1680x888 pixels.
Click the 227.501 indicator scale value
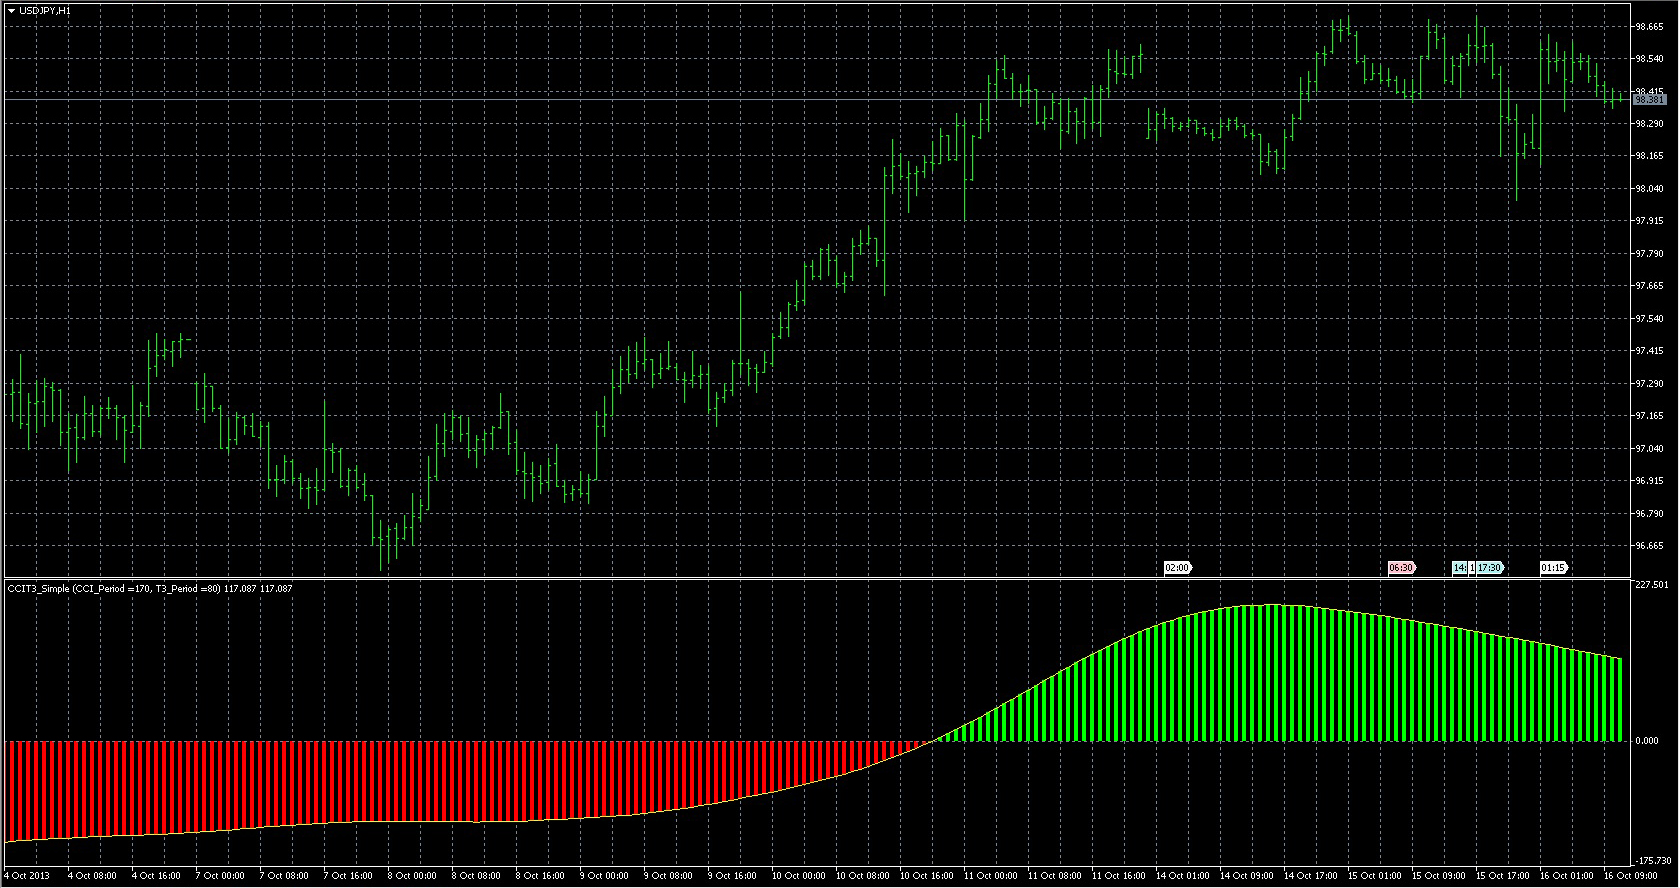(1652, 584)
